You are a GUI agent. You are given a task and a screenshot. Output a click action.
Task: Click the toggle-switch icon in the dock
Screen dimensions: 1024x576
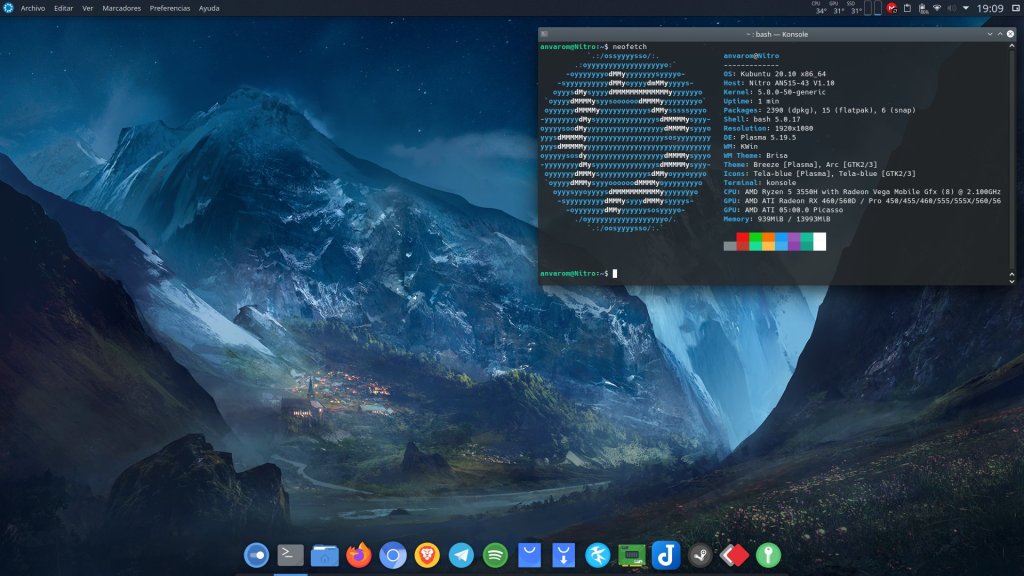tap(256, 554)
